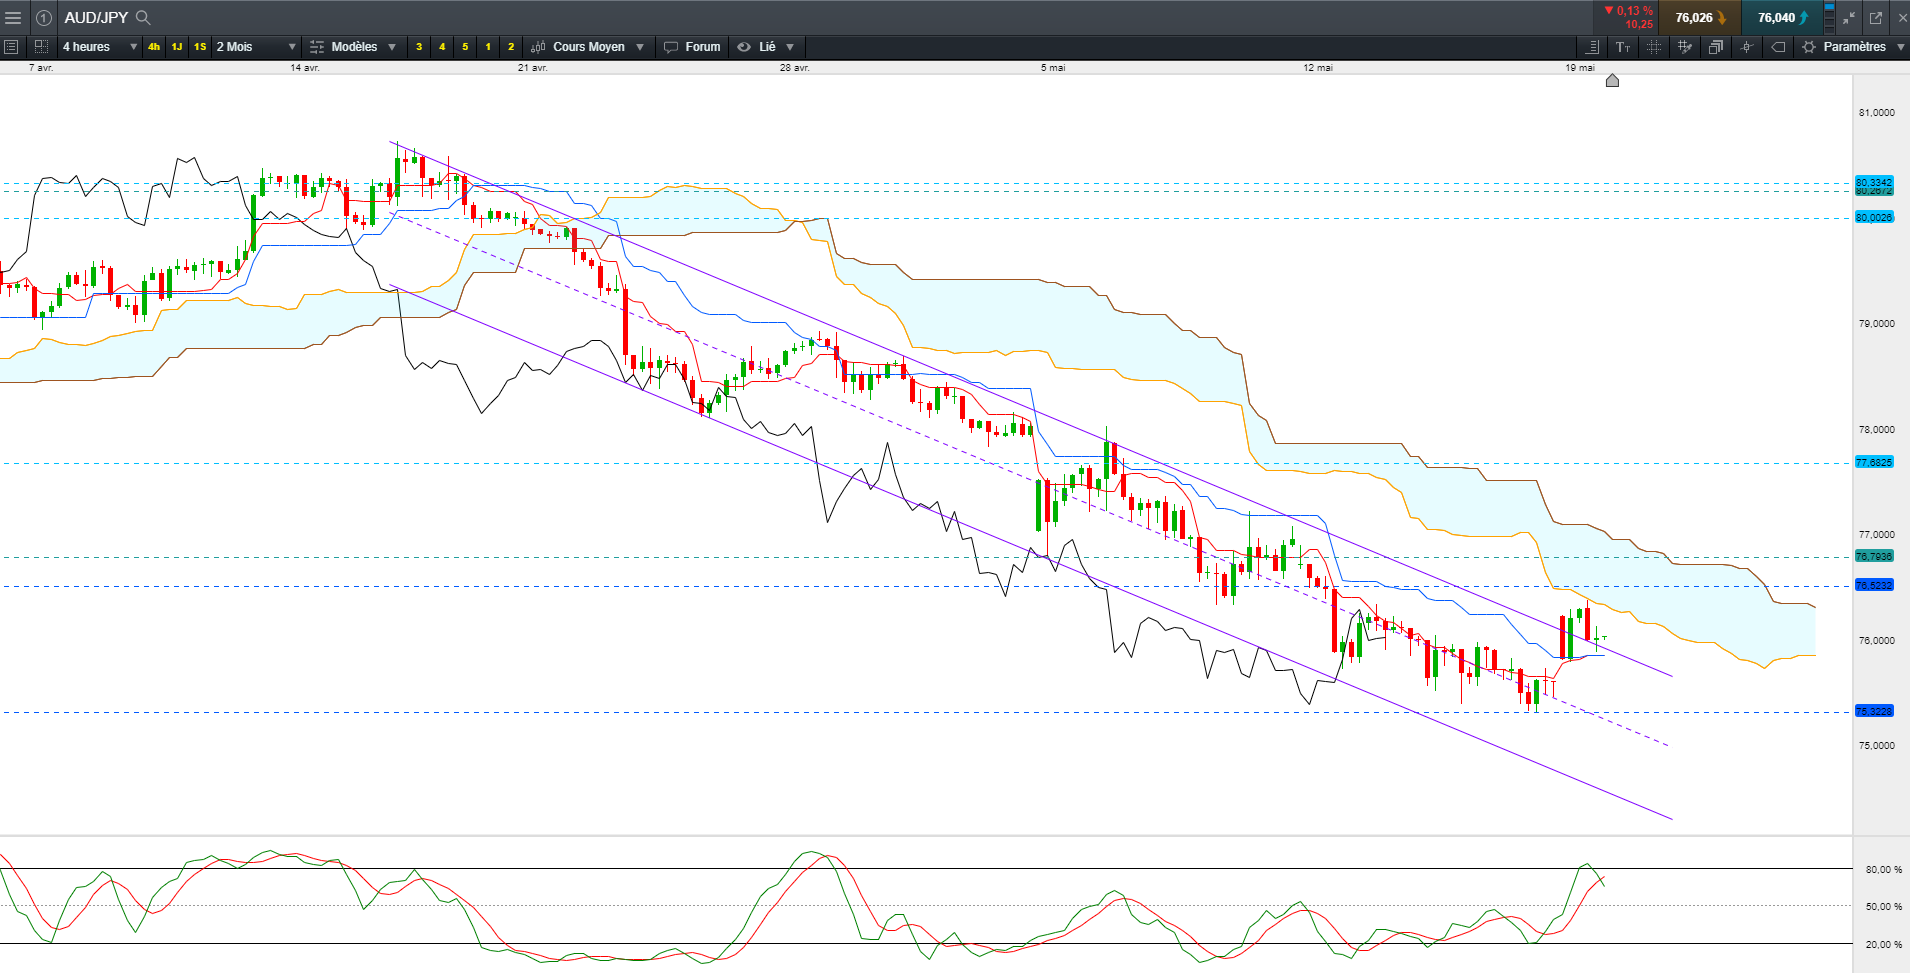Apply template shortcut 4
Image resolution: width=1910 pixels, height=973 pixels.
click(x=442, y=47)
